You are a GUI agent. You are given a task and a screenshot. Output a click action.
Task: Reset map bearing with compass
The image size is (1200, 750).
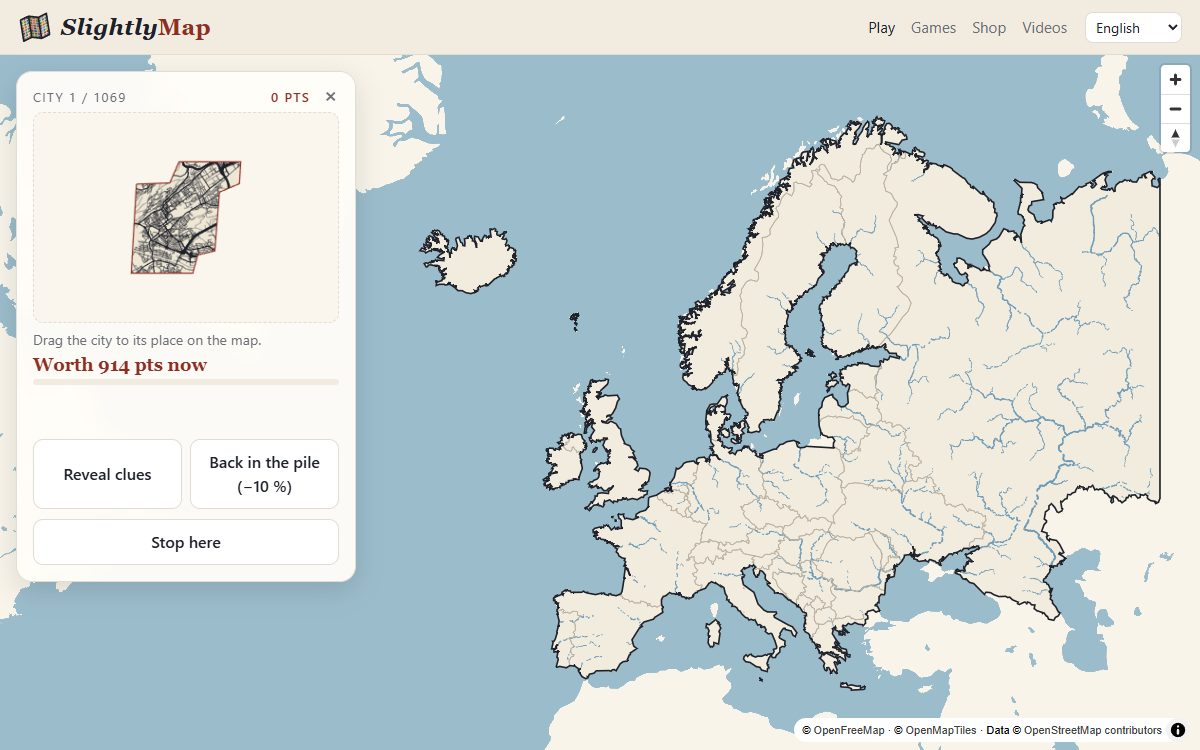[1175, 138]
